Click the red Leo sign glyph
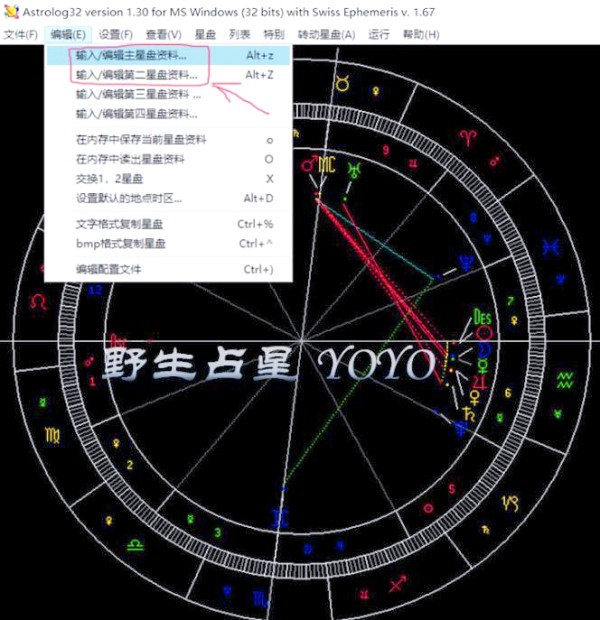This screenshot has width=600, height=620. click(39, 302)
